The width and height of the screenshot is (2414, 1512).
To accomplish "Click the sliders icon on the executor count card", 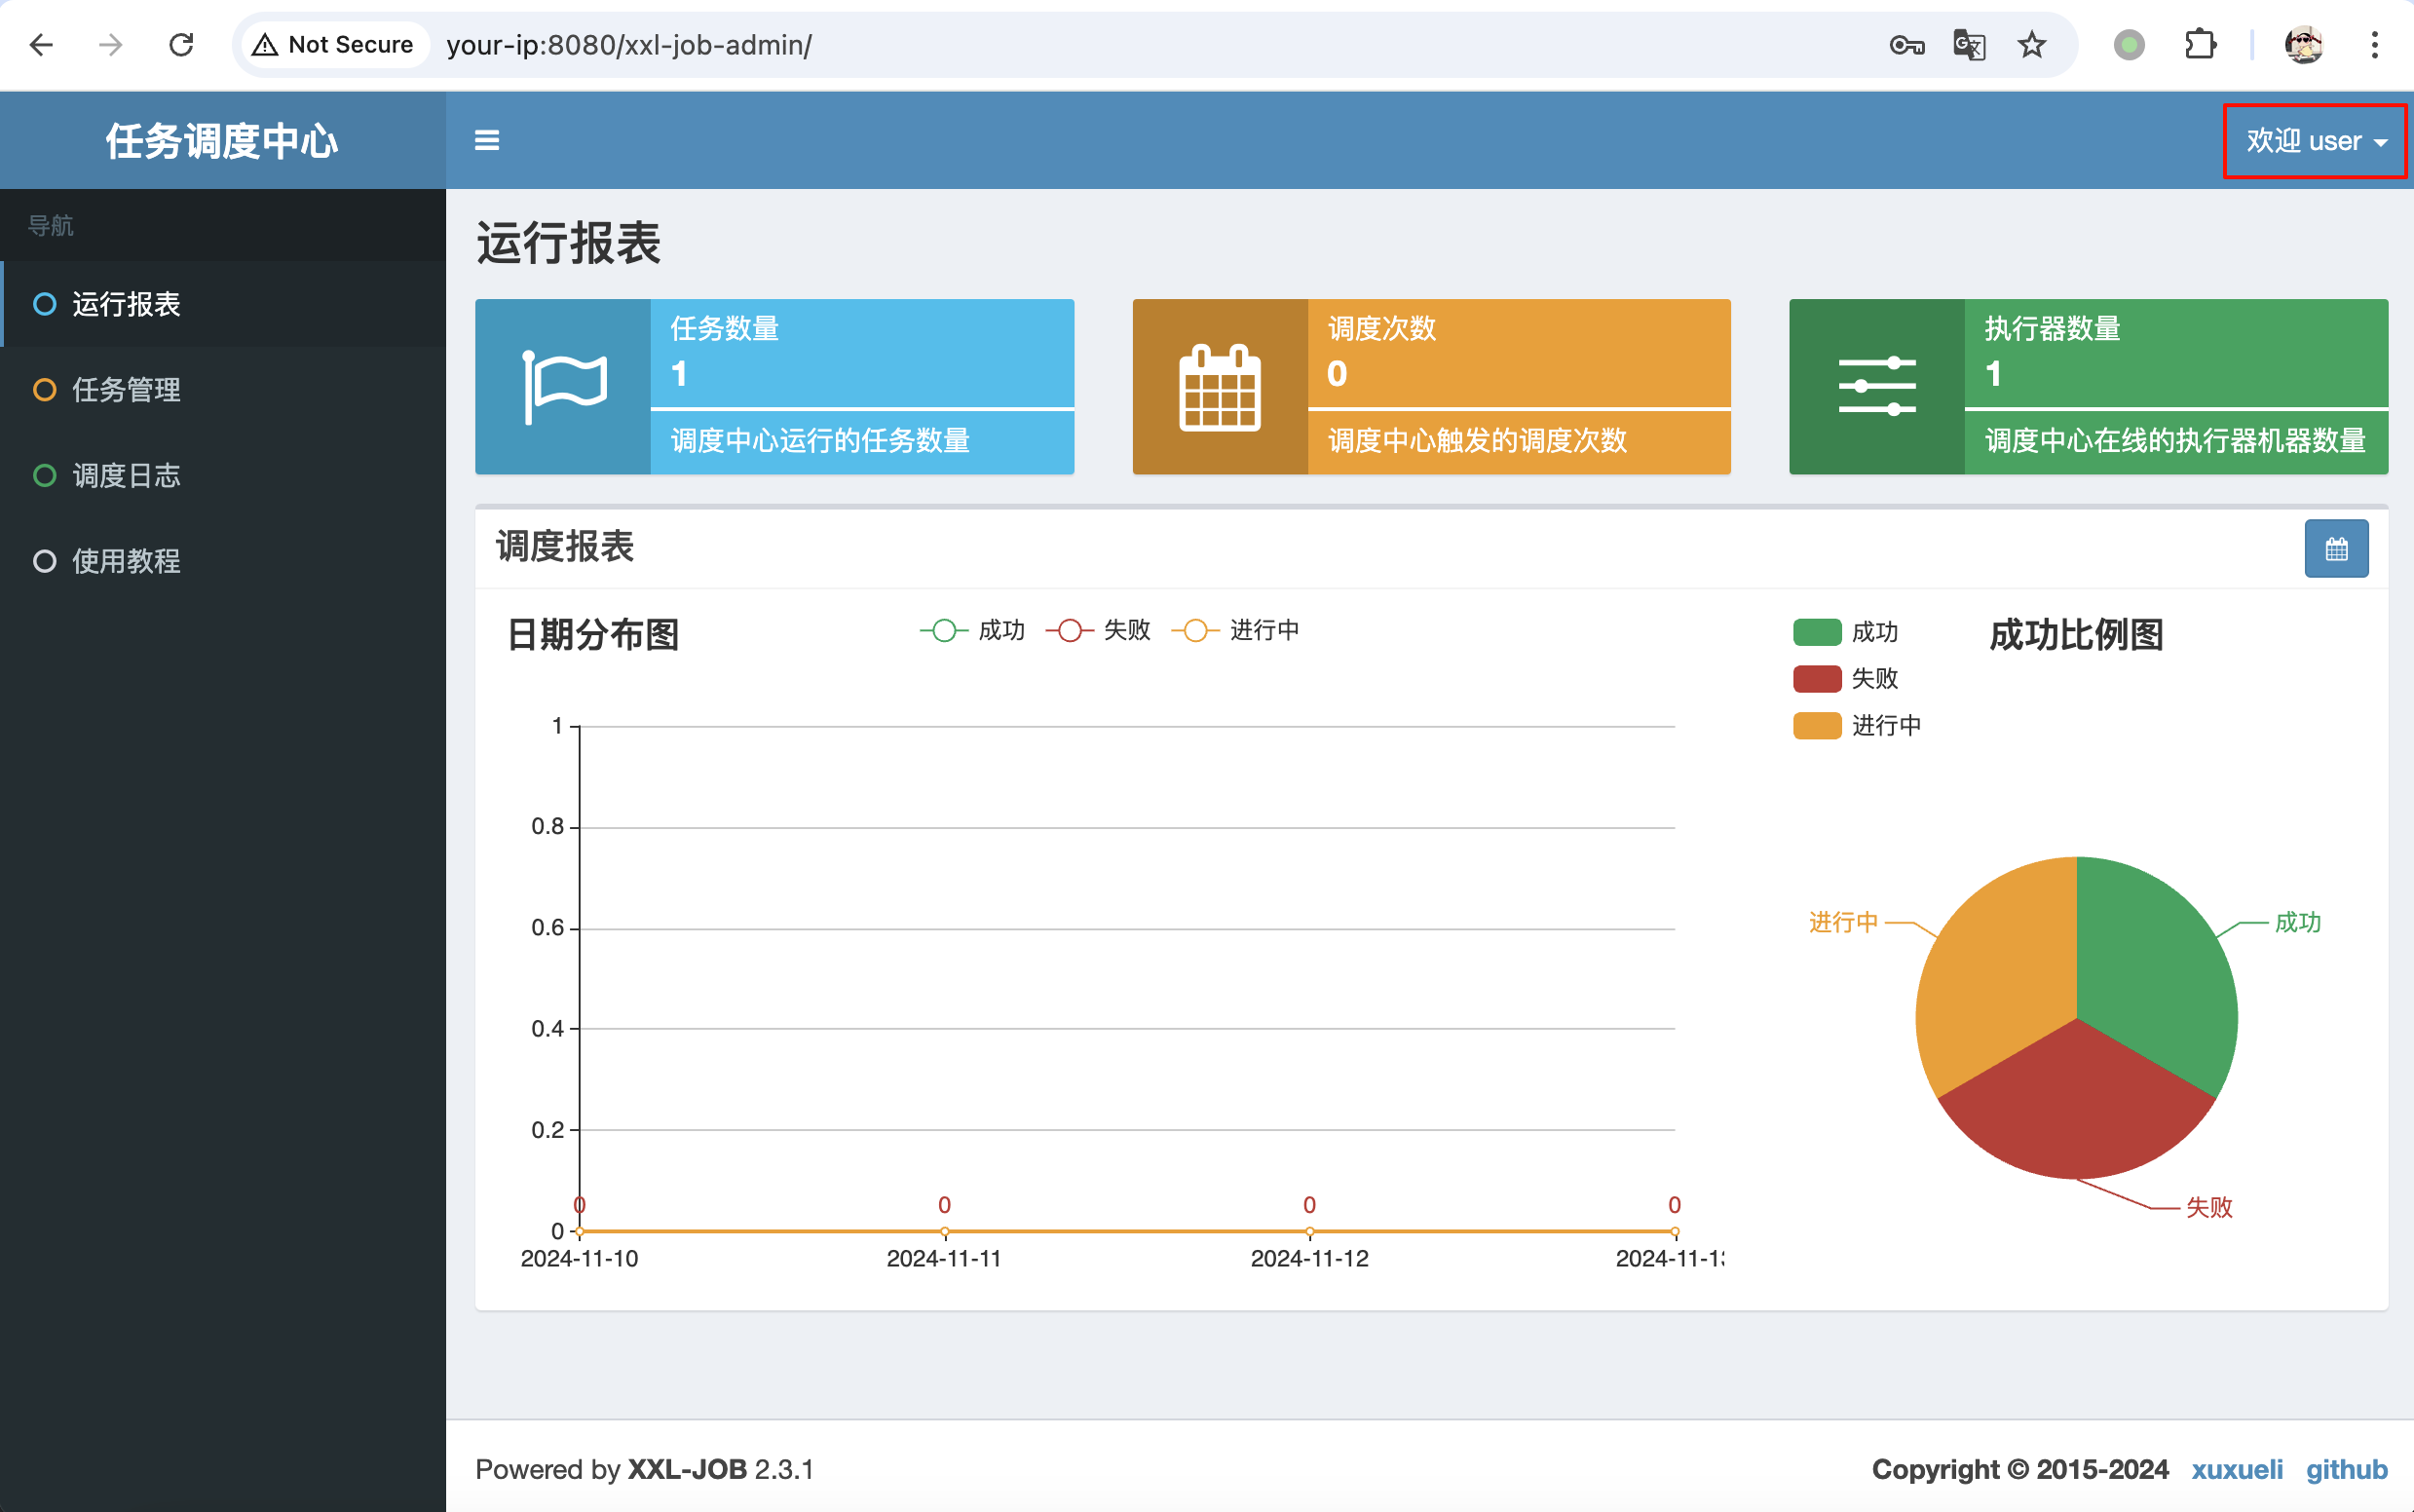I will 1876,386.
